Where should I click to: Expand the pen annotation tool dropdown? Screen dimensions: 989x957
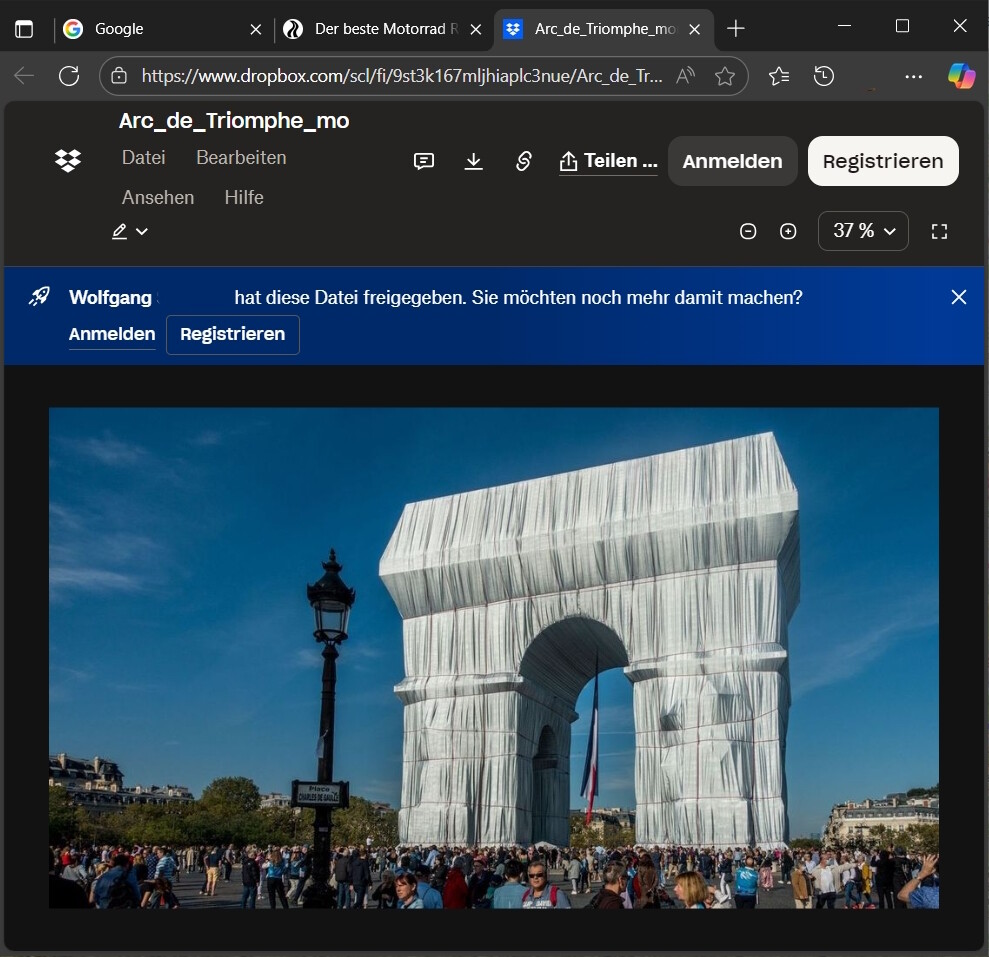130,231
